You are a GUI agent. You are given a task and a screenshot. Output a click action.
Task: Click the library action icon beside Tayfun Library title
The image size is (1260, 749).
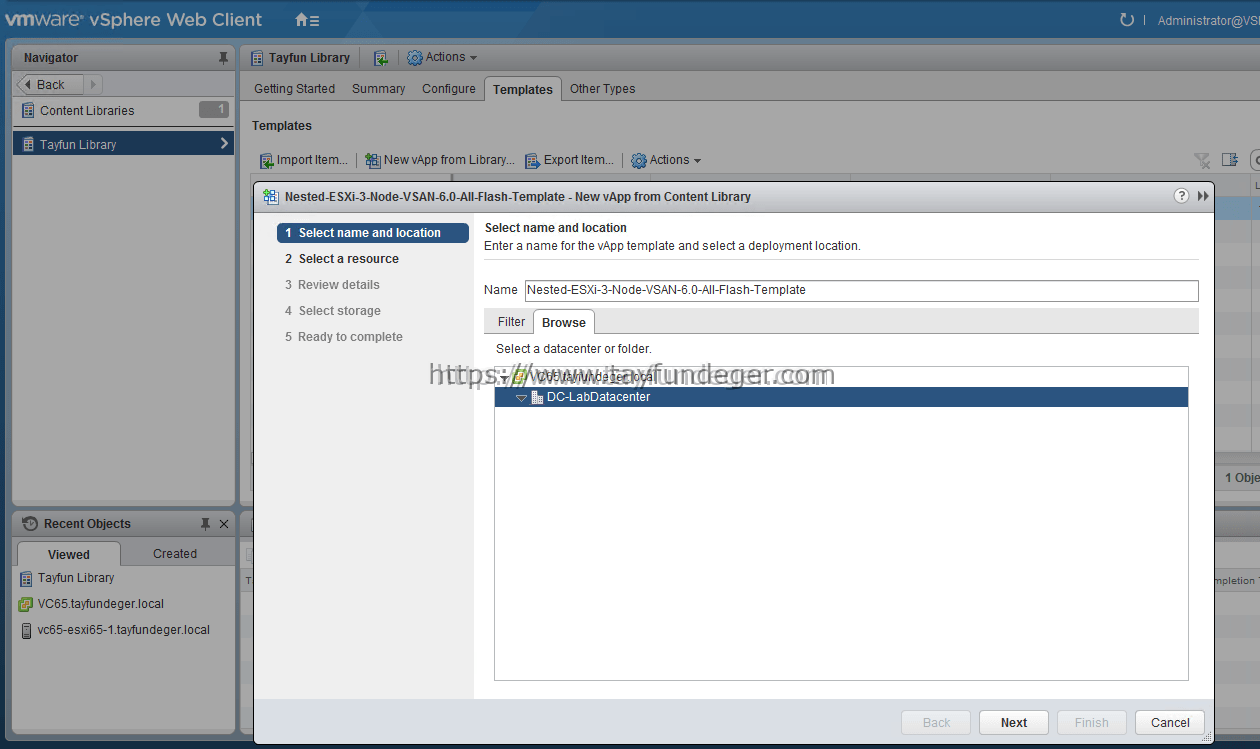point(381,58)
